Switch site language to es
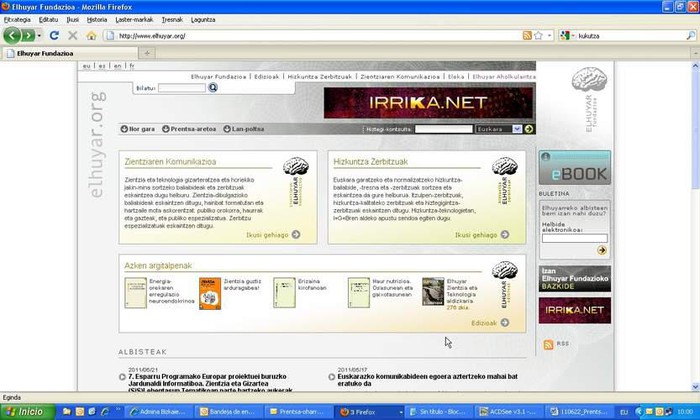Viewport: 700px width, 420px height. click(102, 66)
